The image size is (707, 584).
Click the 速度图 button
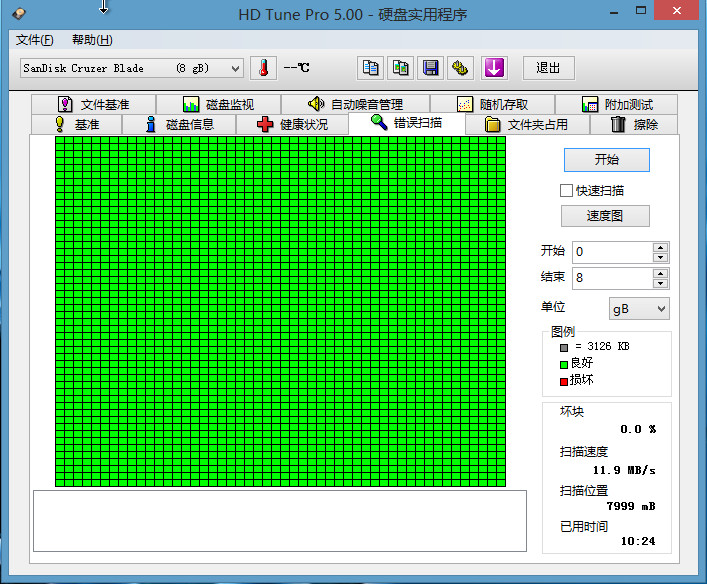[605, 216]
